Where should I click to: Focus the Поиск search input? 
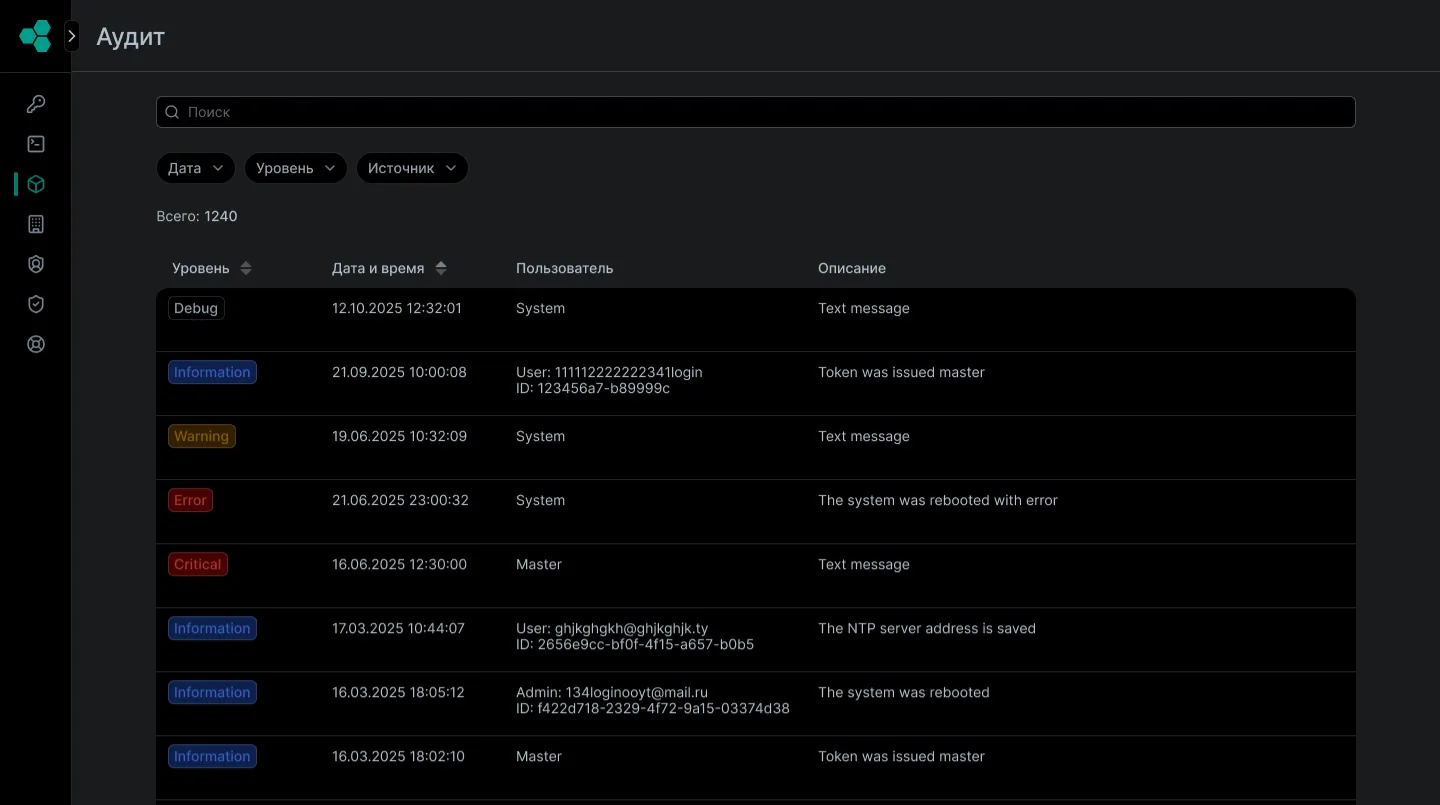coord(756,112)
